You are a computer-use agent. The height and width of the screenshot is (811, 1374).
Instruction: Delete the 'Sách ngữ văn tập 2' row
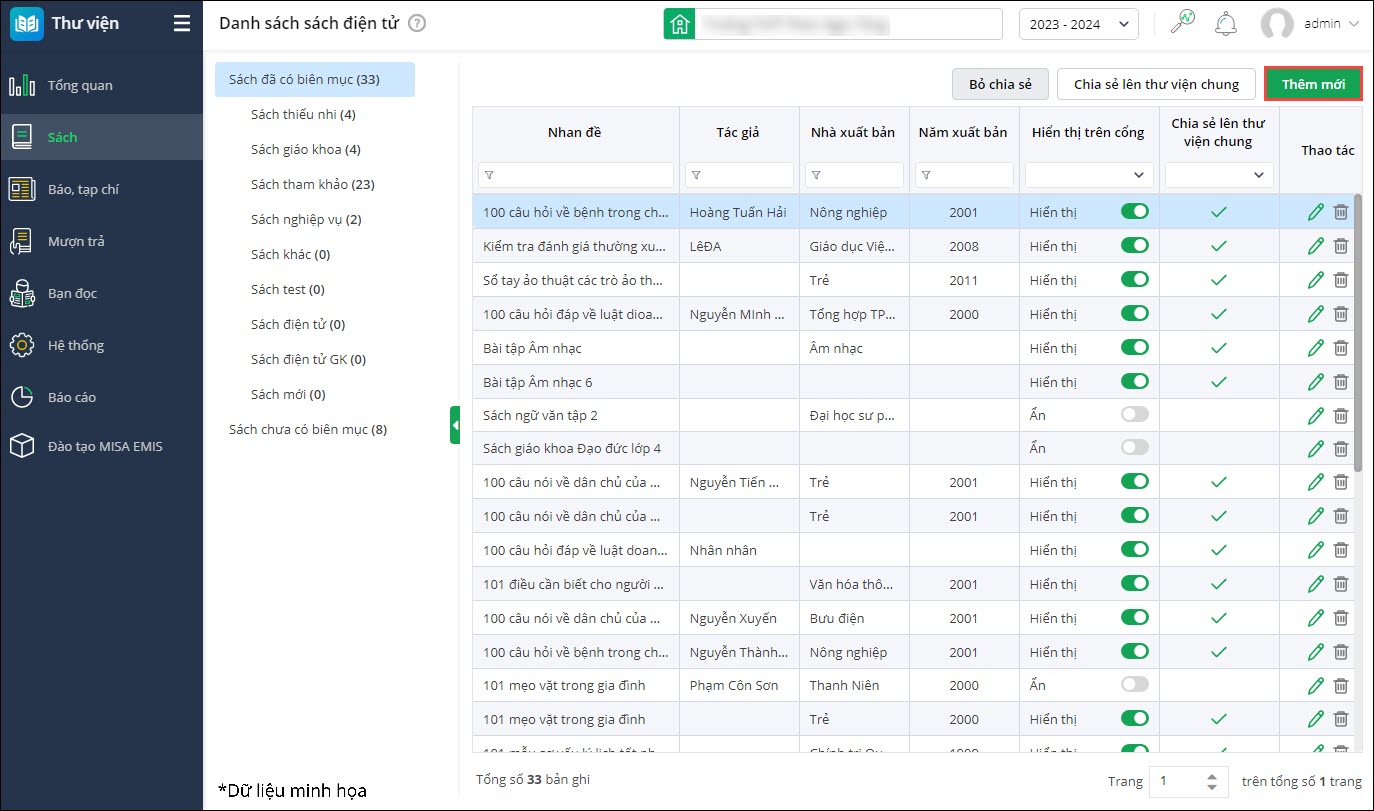(1341, 416)
